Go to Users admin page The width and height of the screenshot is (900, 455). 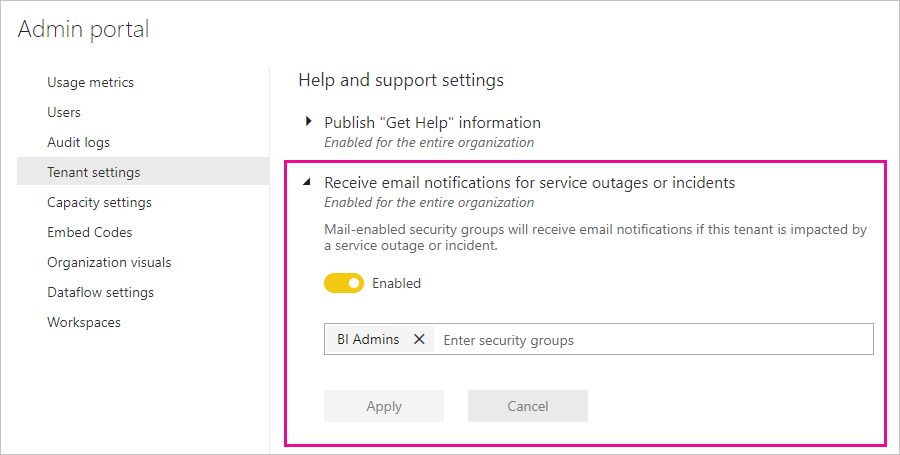tap(64, 112)
